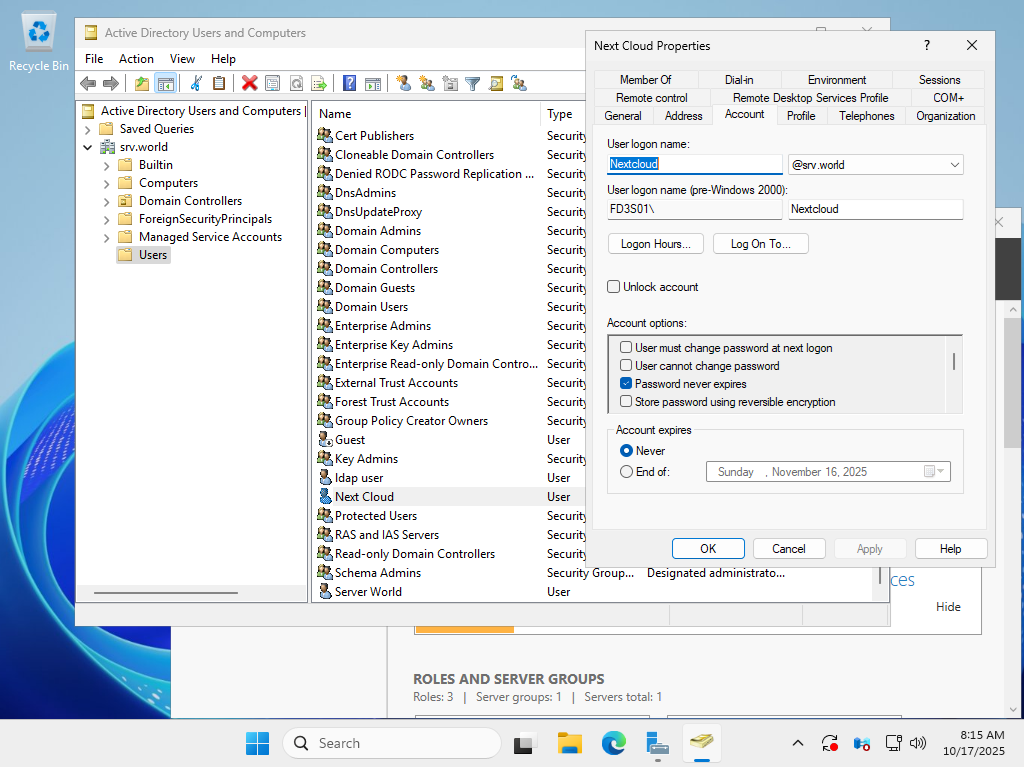Click the red Delete icon in toolbar
Image resolution: width=1024 pixels, height=767 pixels.
(249, 84)
